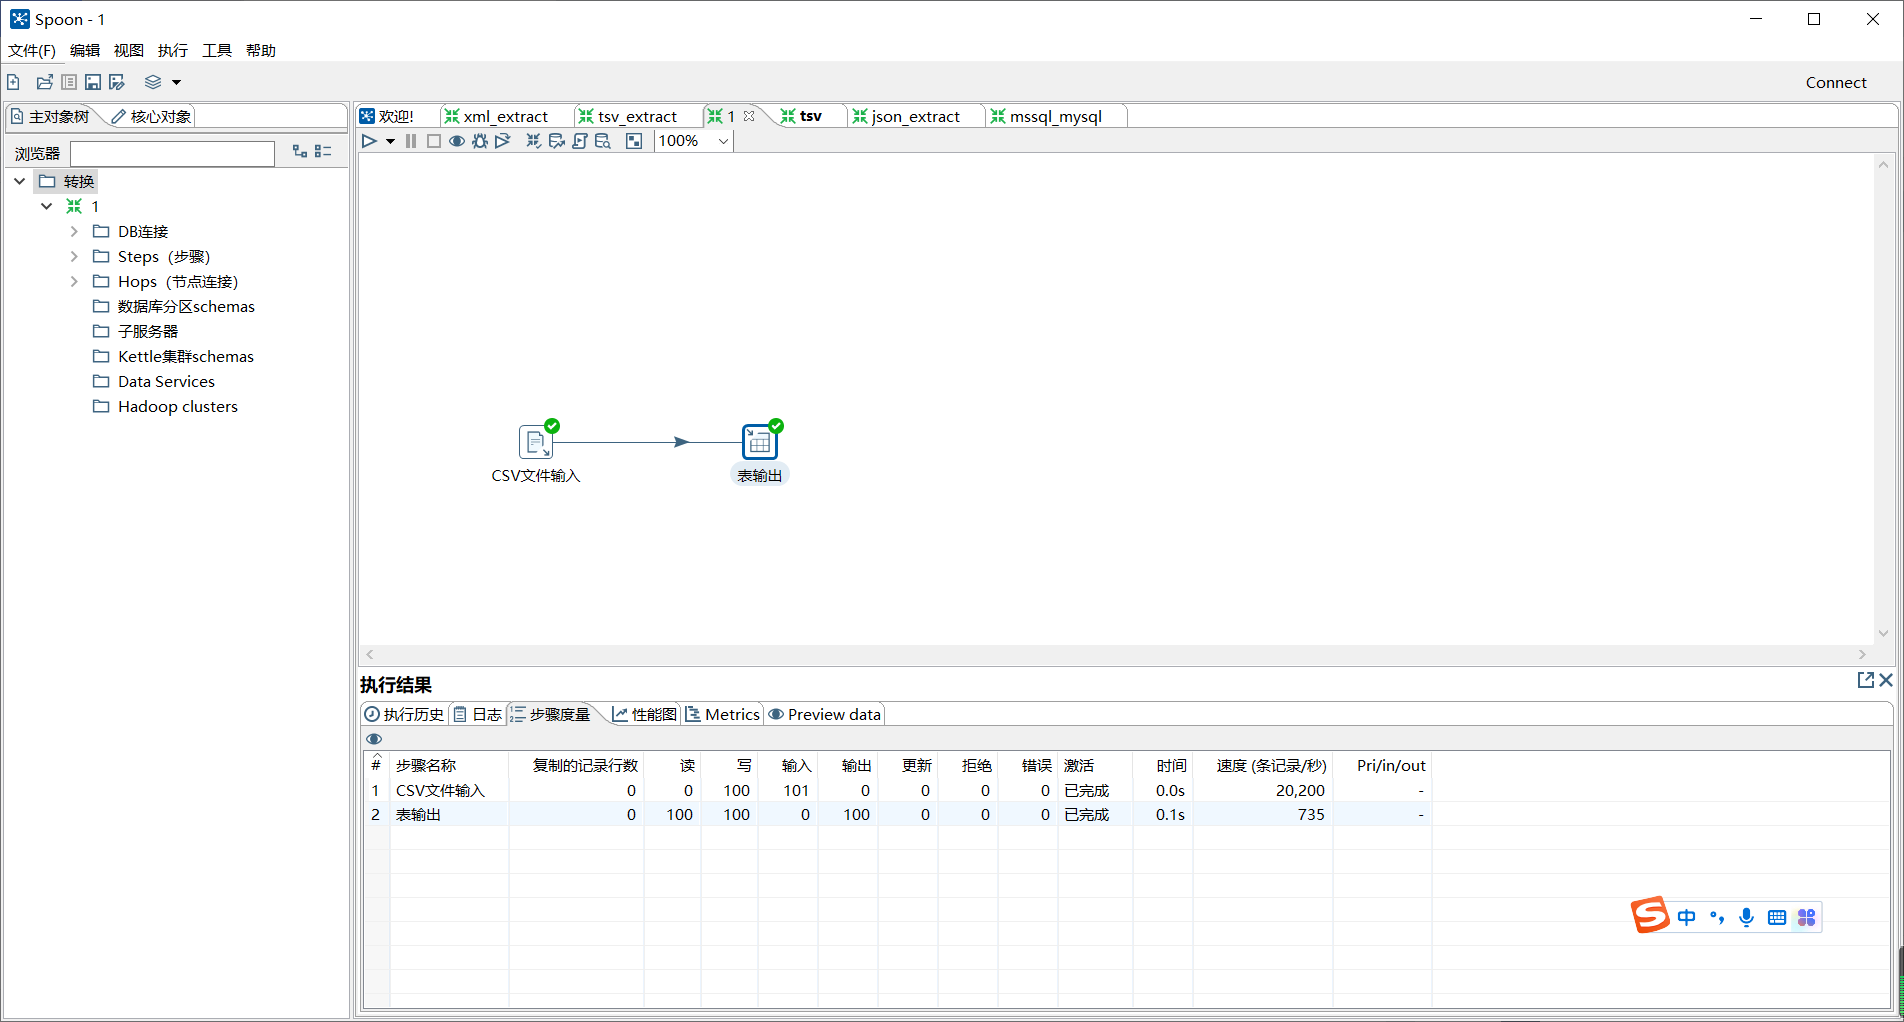The image size is (1904, 1022).
Task: Open the 编辑 menu
Action: (x=85, y=51)
